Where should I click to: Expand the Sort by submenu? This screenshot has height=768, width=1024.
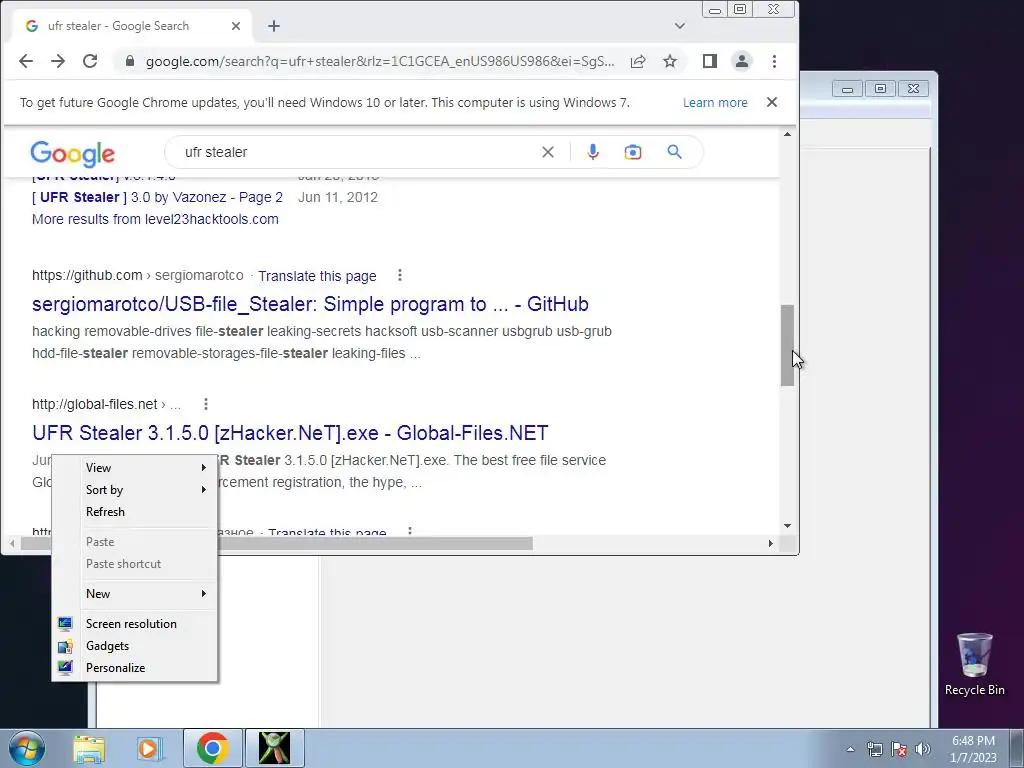[135, 490]
